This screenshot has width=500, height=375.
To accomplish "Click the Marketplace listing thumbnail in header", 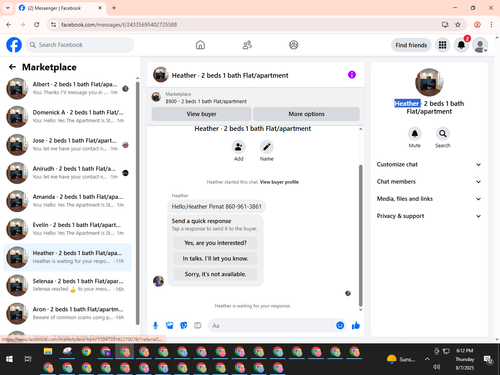I will (x=156, y=97).
